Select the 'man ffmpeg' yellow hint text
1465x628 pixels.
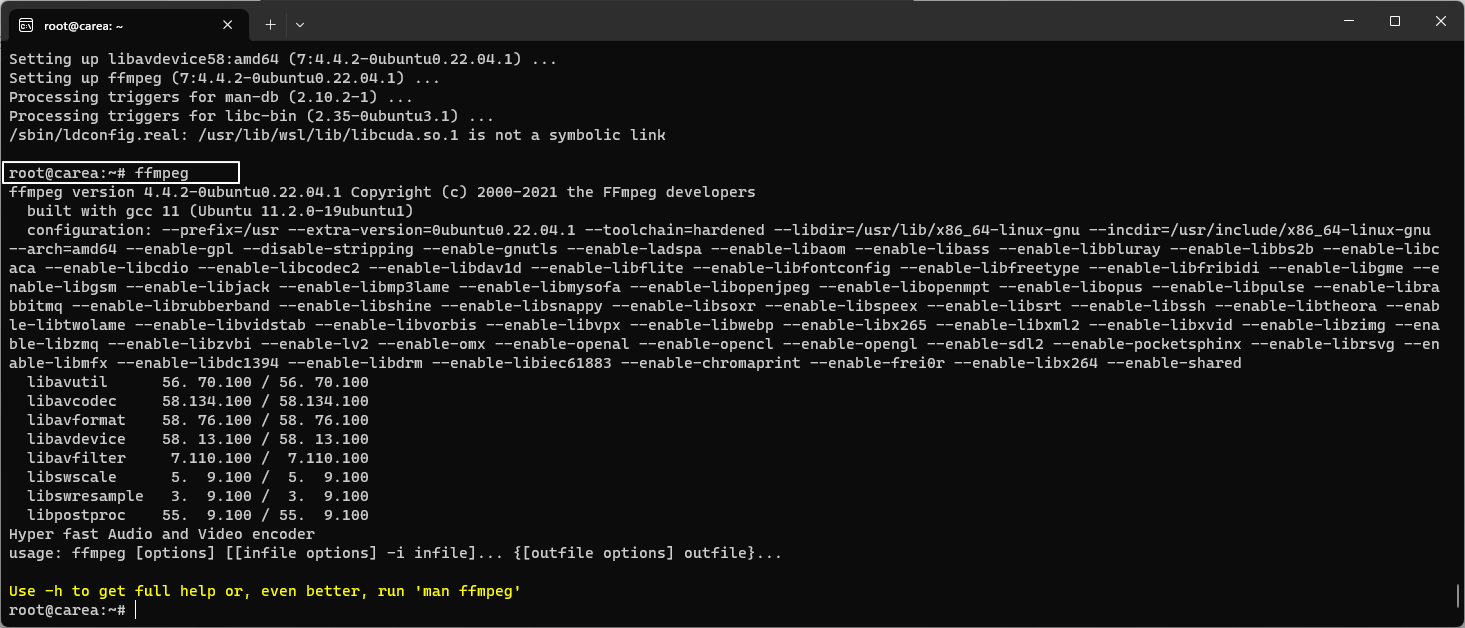pyautogui.click(x=467, y=590)
